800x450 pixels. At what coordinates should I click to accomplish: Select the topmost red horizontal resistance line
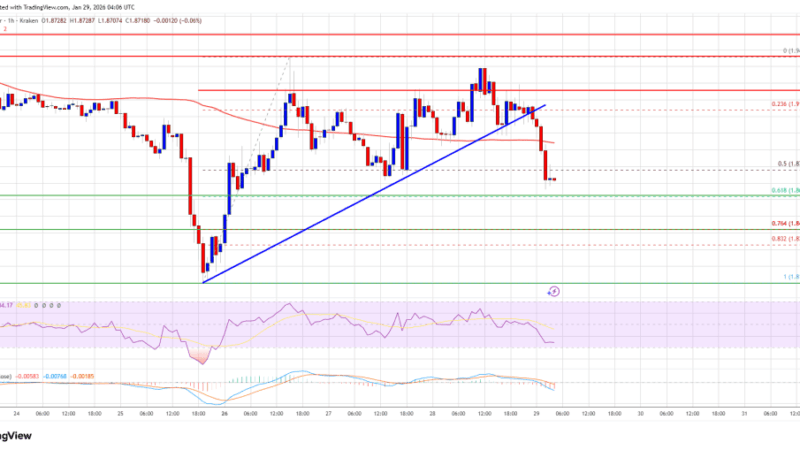click(x=400, y=33)
